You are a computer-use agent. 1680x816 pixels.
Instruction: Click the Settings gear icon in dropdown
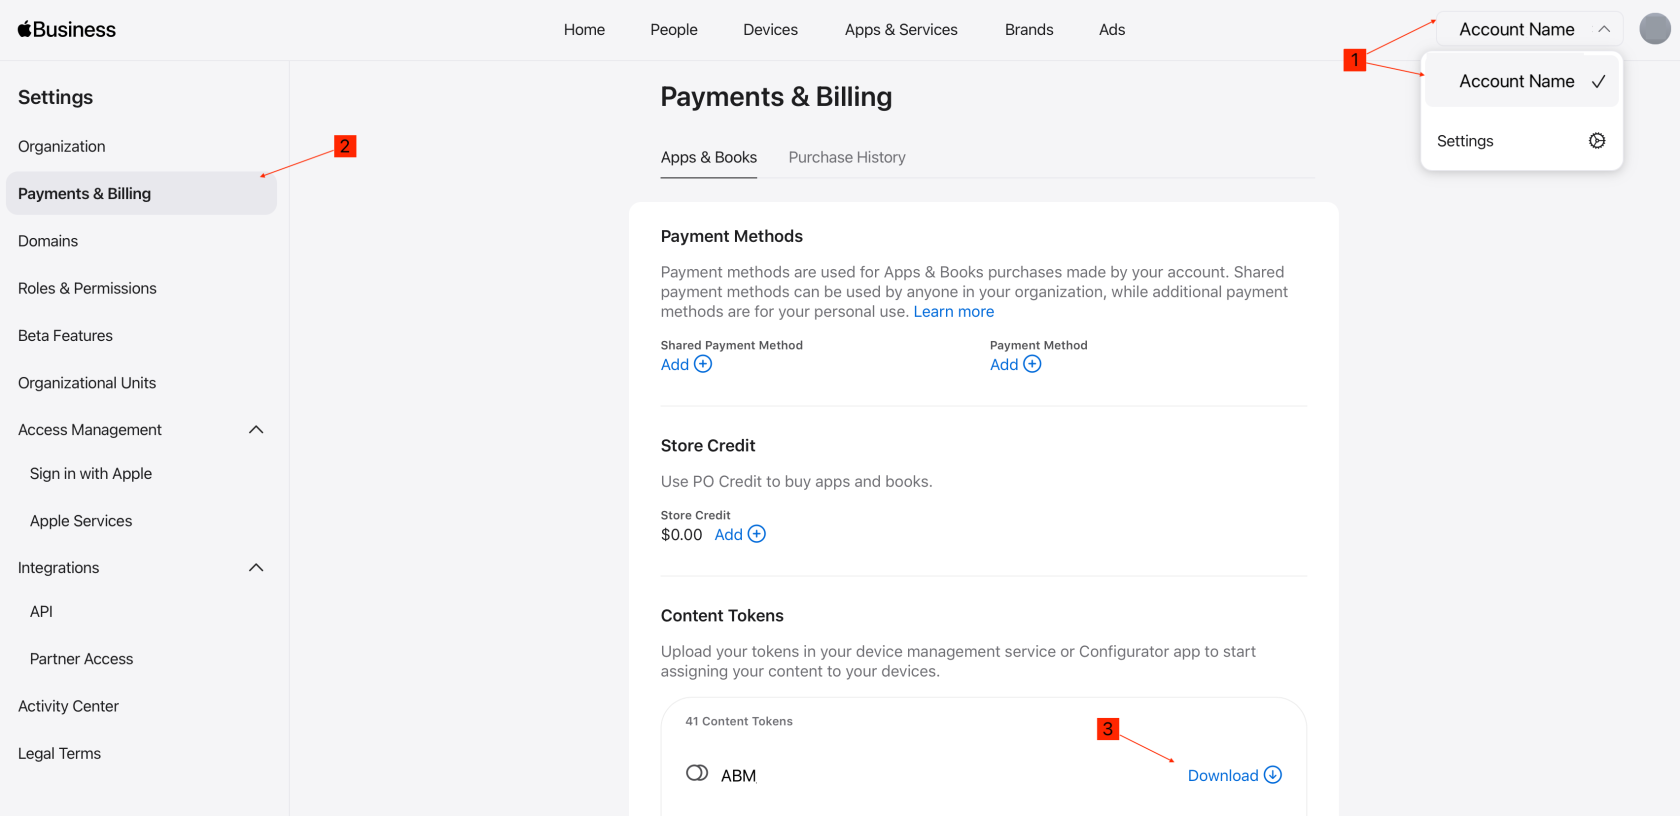pos(1597,141)
